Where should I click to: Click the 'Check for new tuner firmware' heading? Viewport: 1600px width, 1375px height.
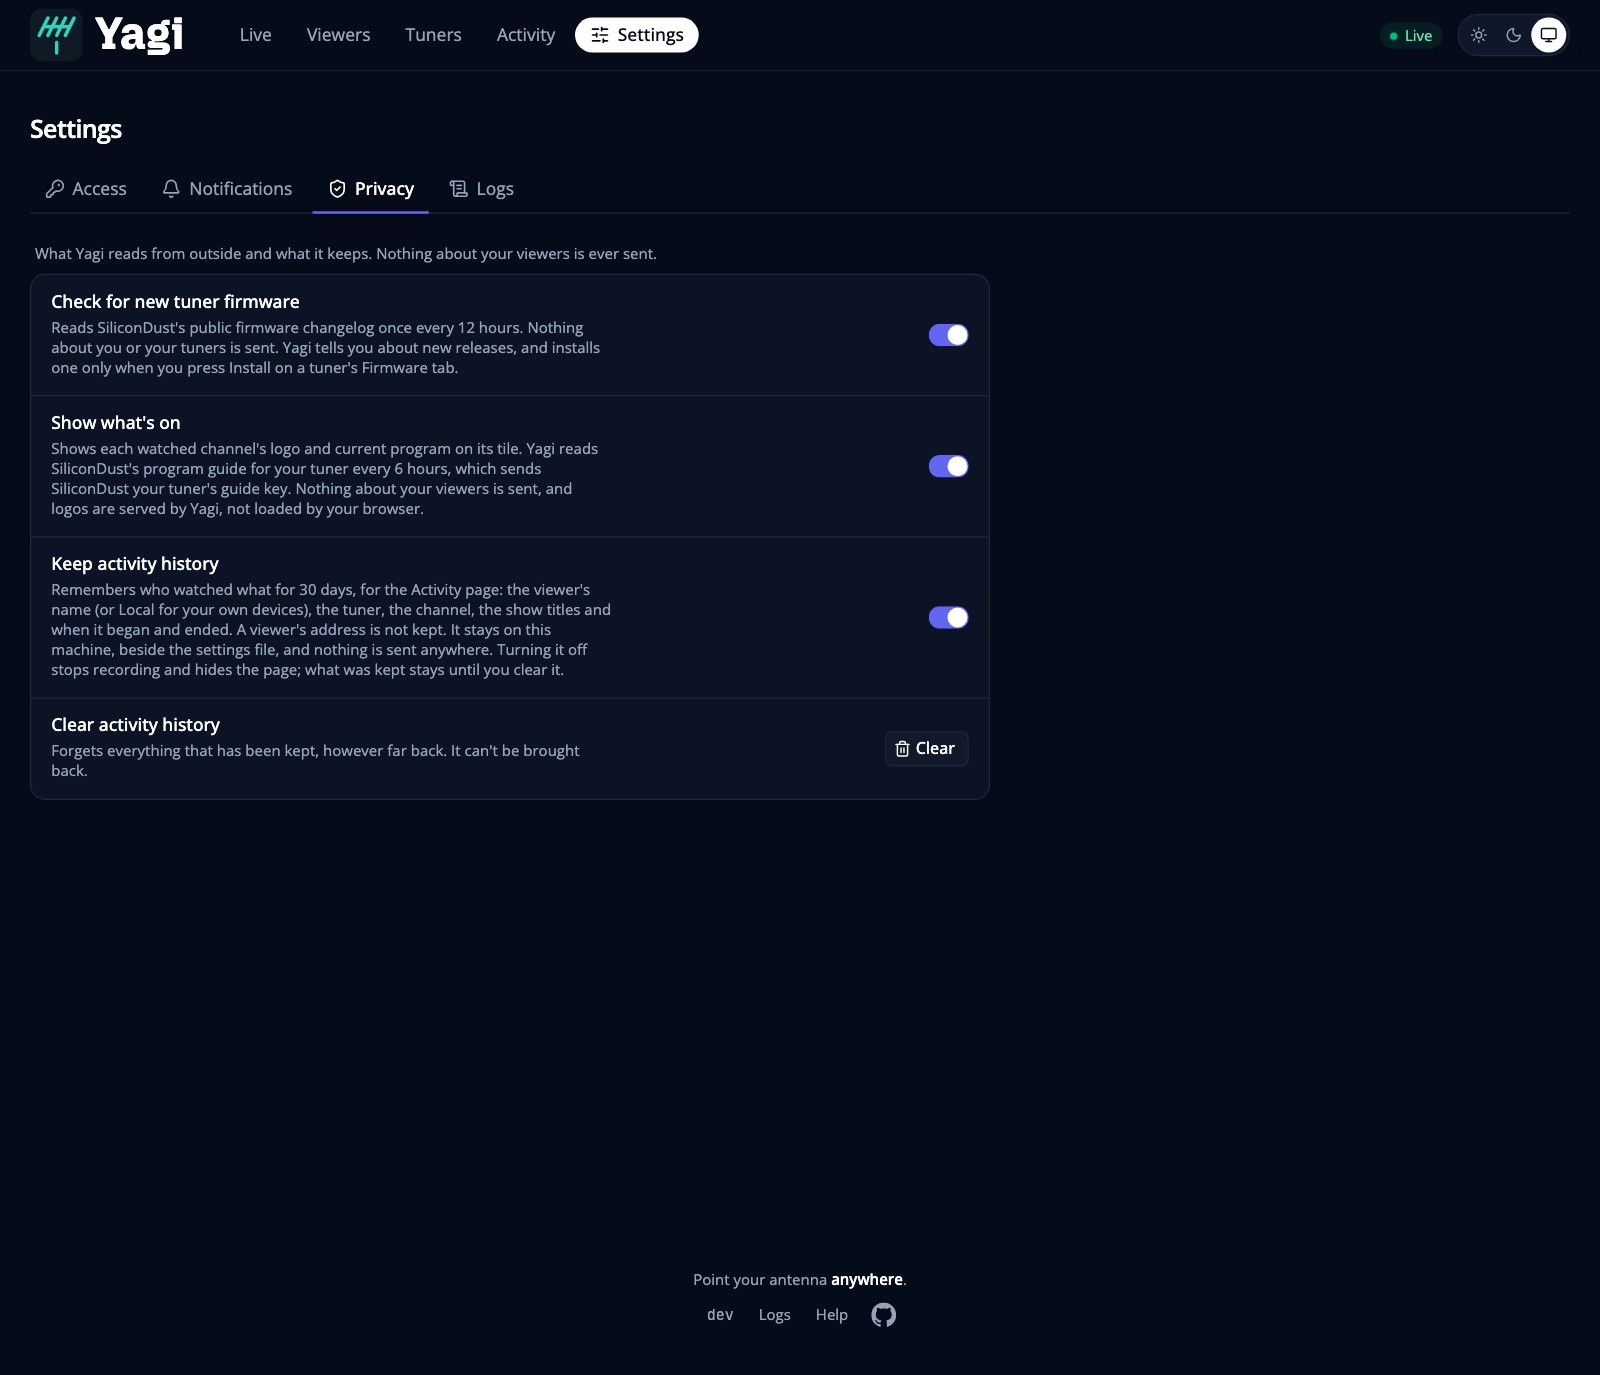[175, 302]
